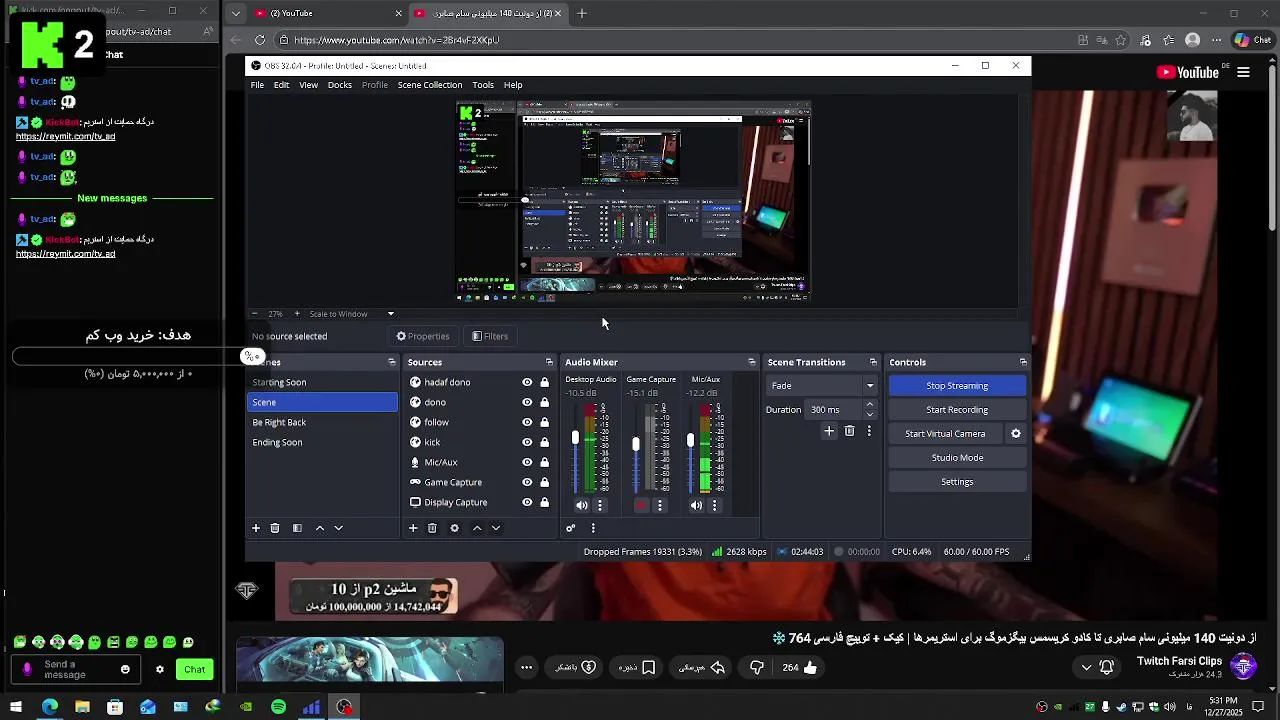Image resolution: width=1280 pixels, height=720 pixels.
Task: Open the OBS View menu
Action: (309, 85)
